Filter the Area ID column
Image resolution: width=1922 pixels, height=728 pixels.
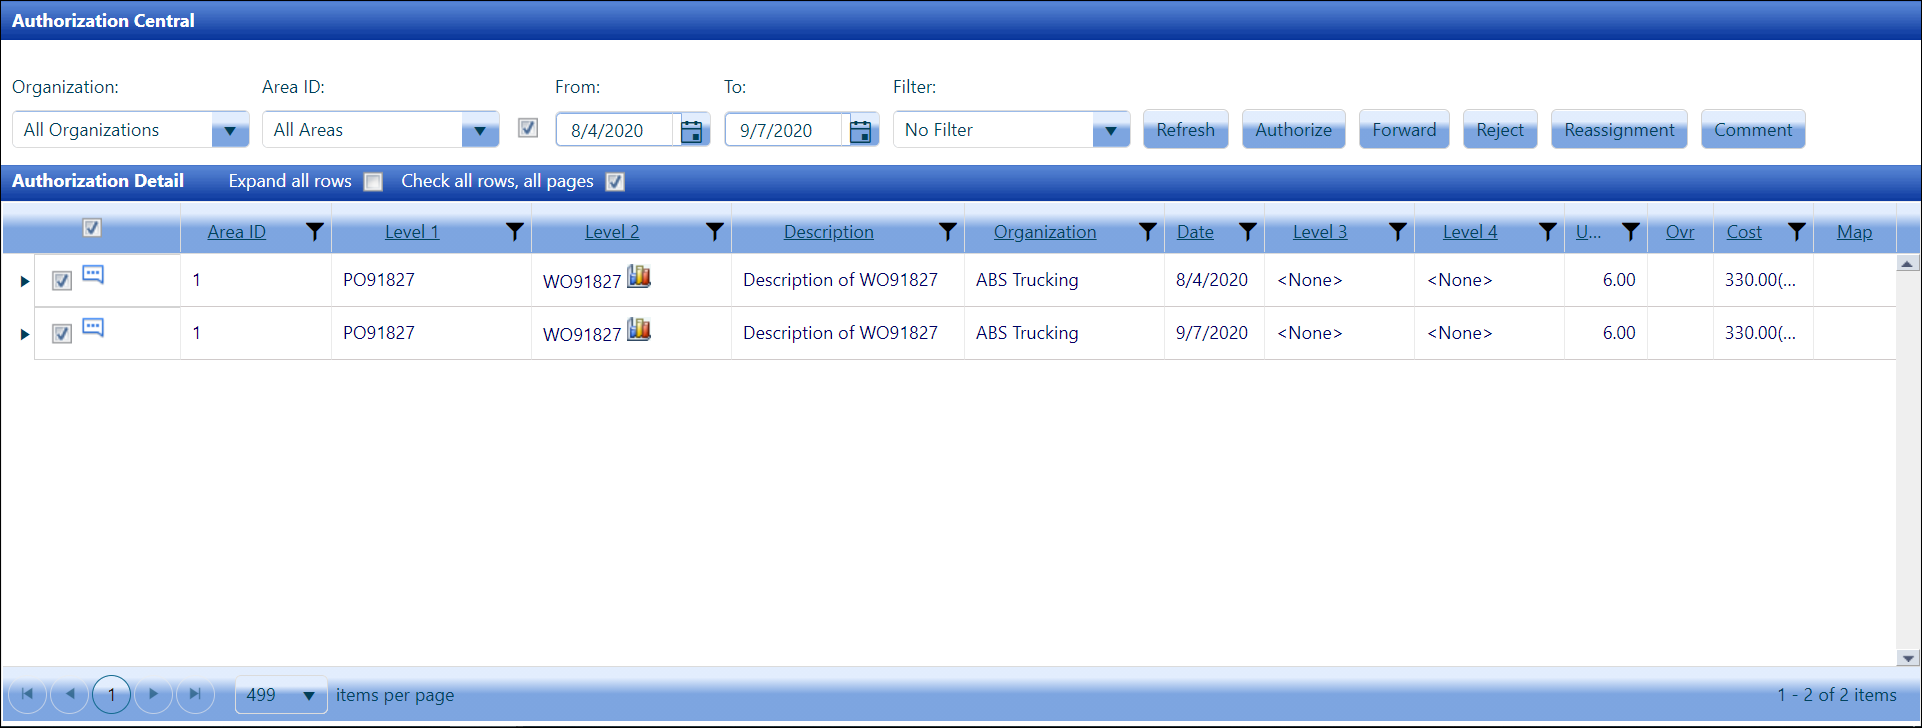point(315,232)
